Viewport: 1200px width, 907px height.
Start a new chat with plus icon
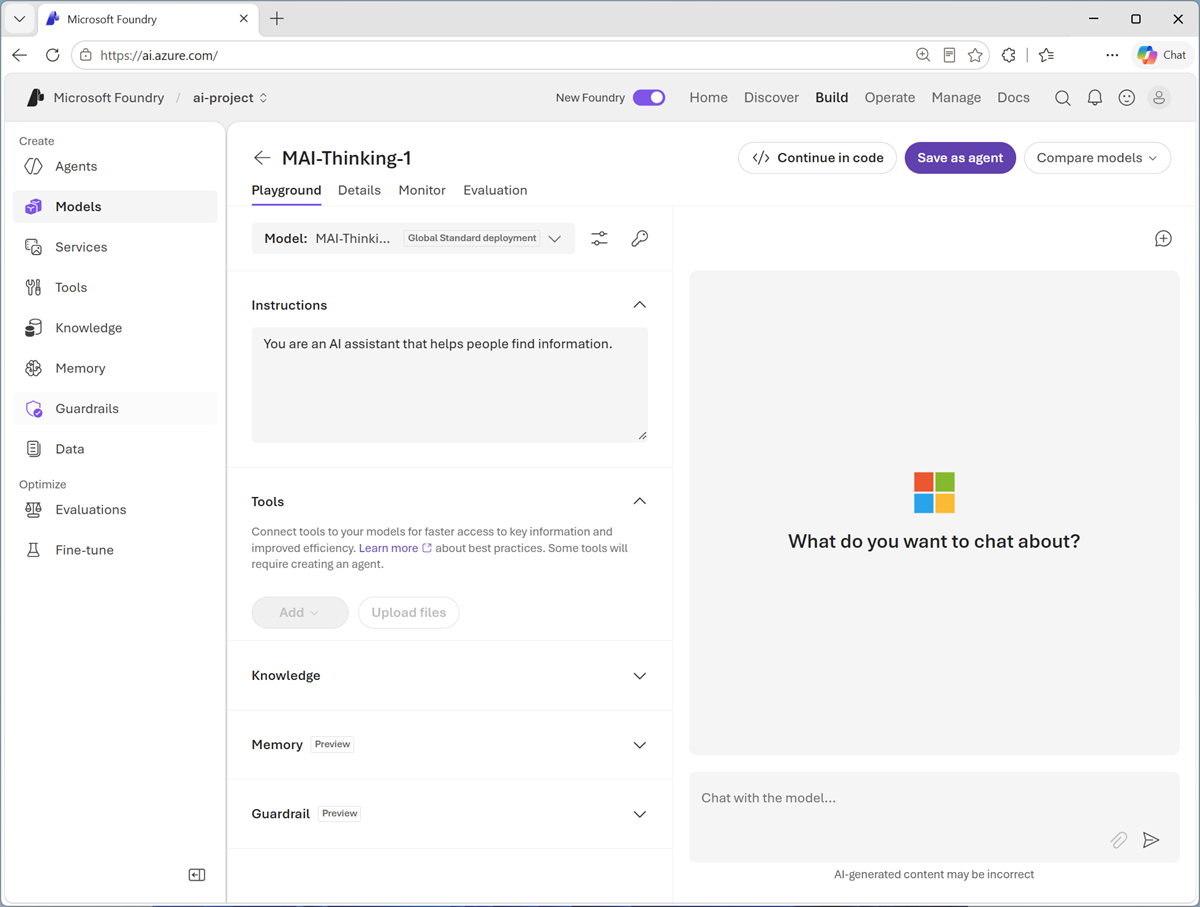point(1163,238)
